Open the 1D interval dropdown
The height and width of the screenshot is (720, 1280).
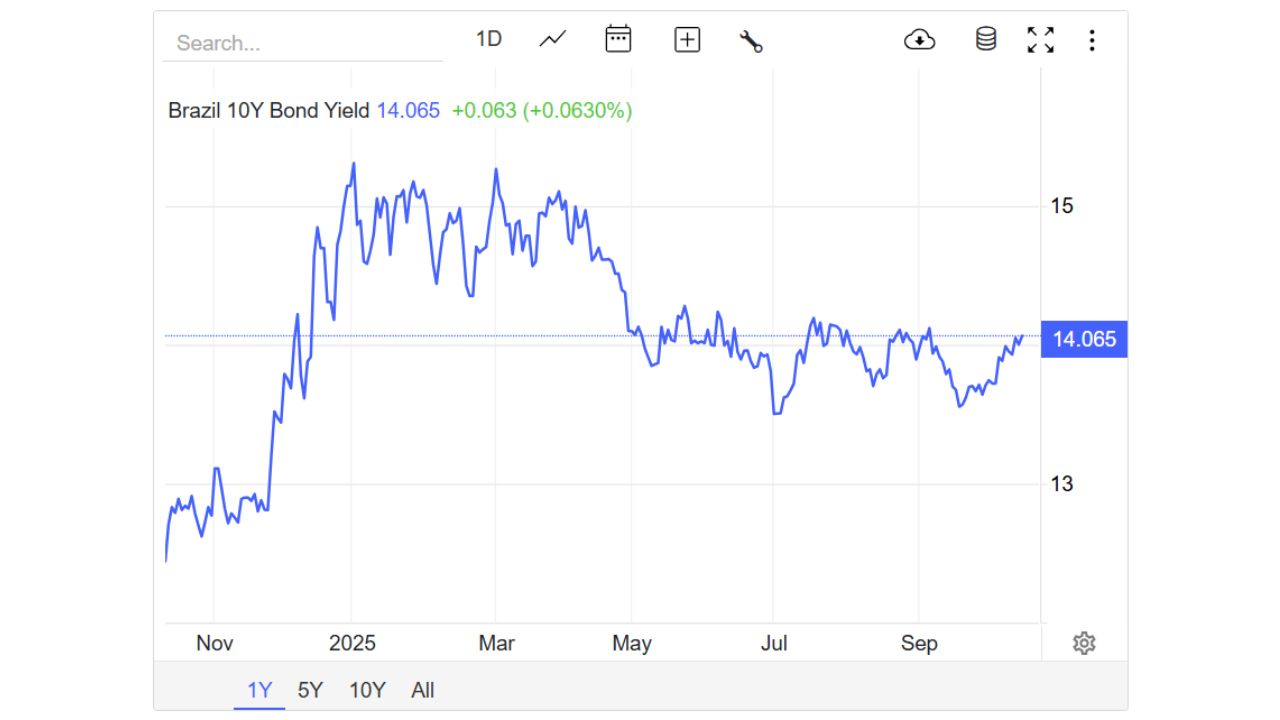click(x=488, y=39)
